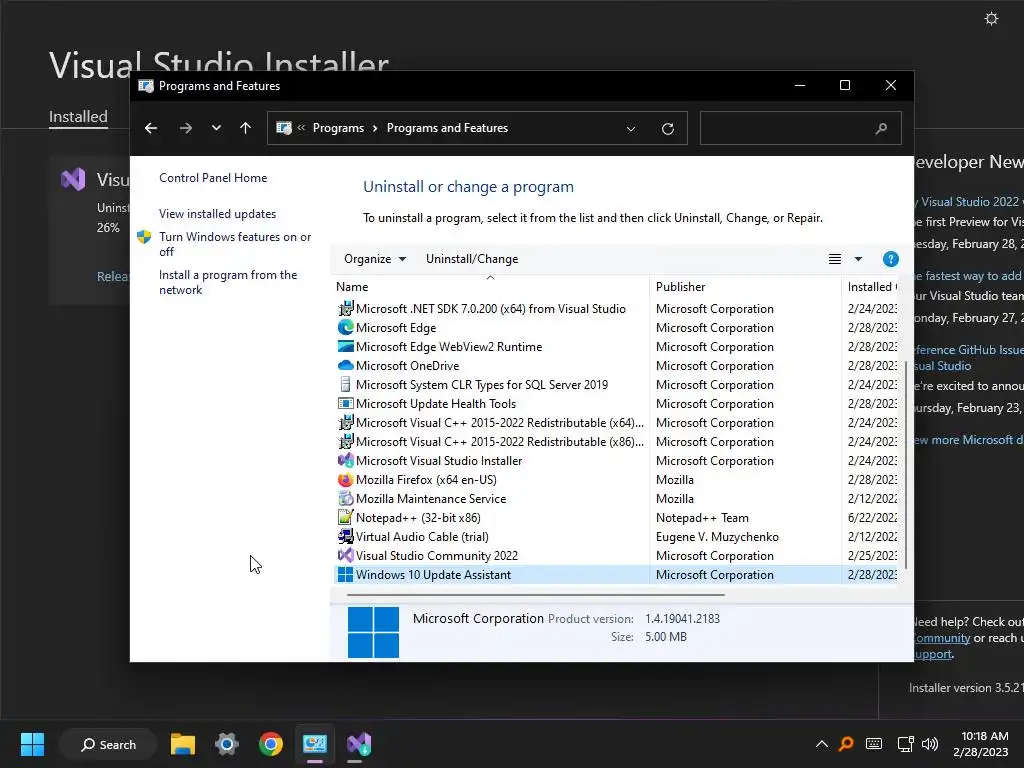Click the Visual Studio Installer list icon

345,460
